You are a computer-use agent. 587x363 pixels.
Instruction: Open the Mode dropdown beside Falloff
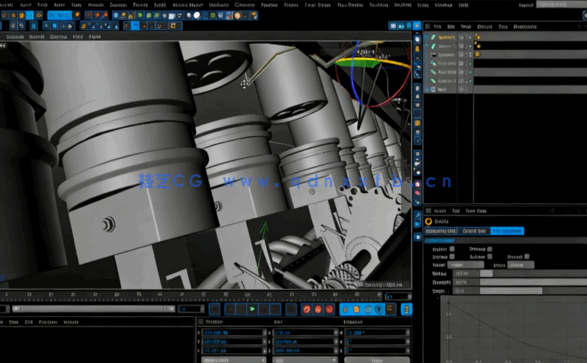(x=521, y=265)
